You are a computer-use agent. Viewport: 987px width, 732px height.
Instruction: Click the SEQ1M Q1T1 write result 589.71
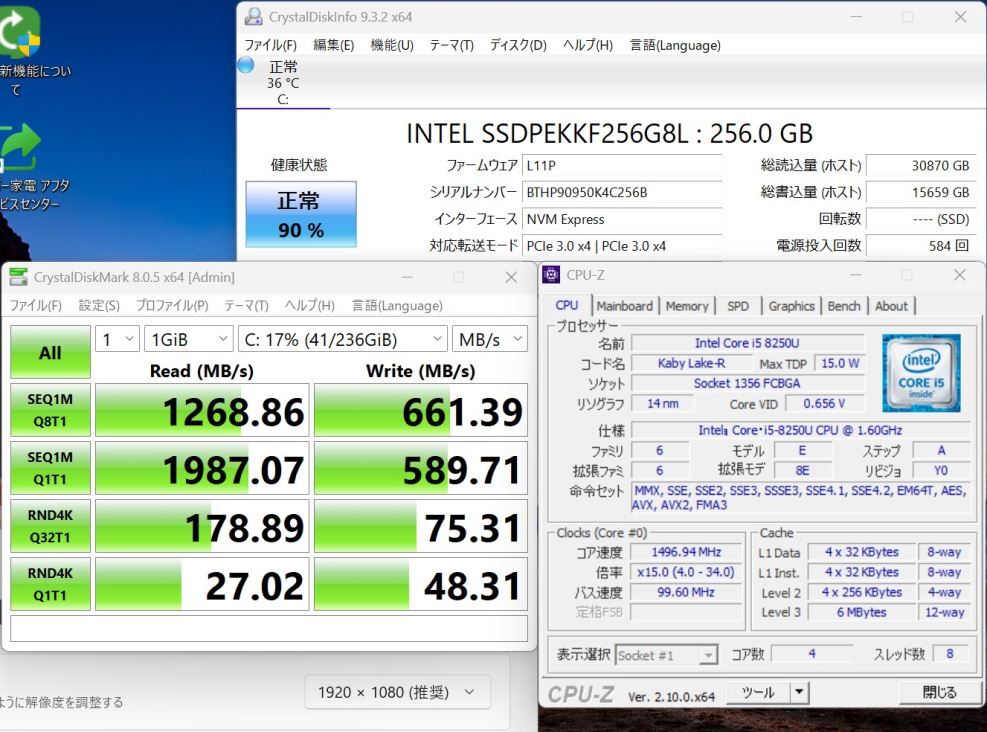(420, 468)
